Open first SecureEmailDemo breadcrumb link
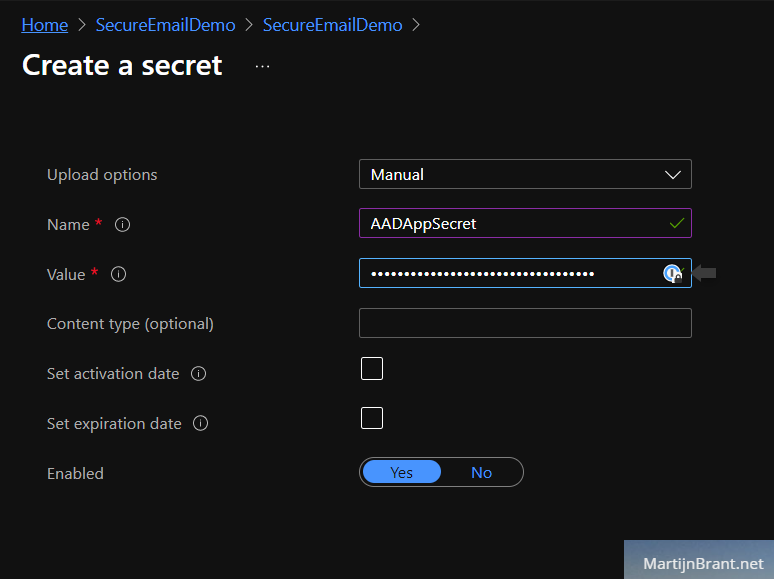This screenshot has width=774, height=579. [165, 25]
